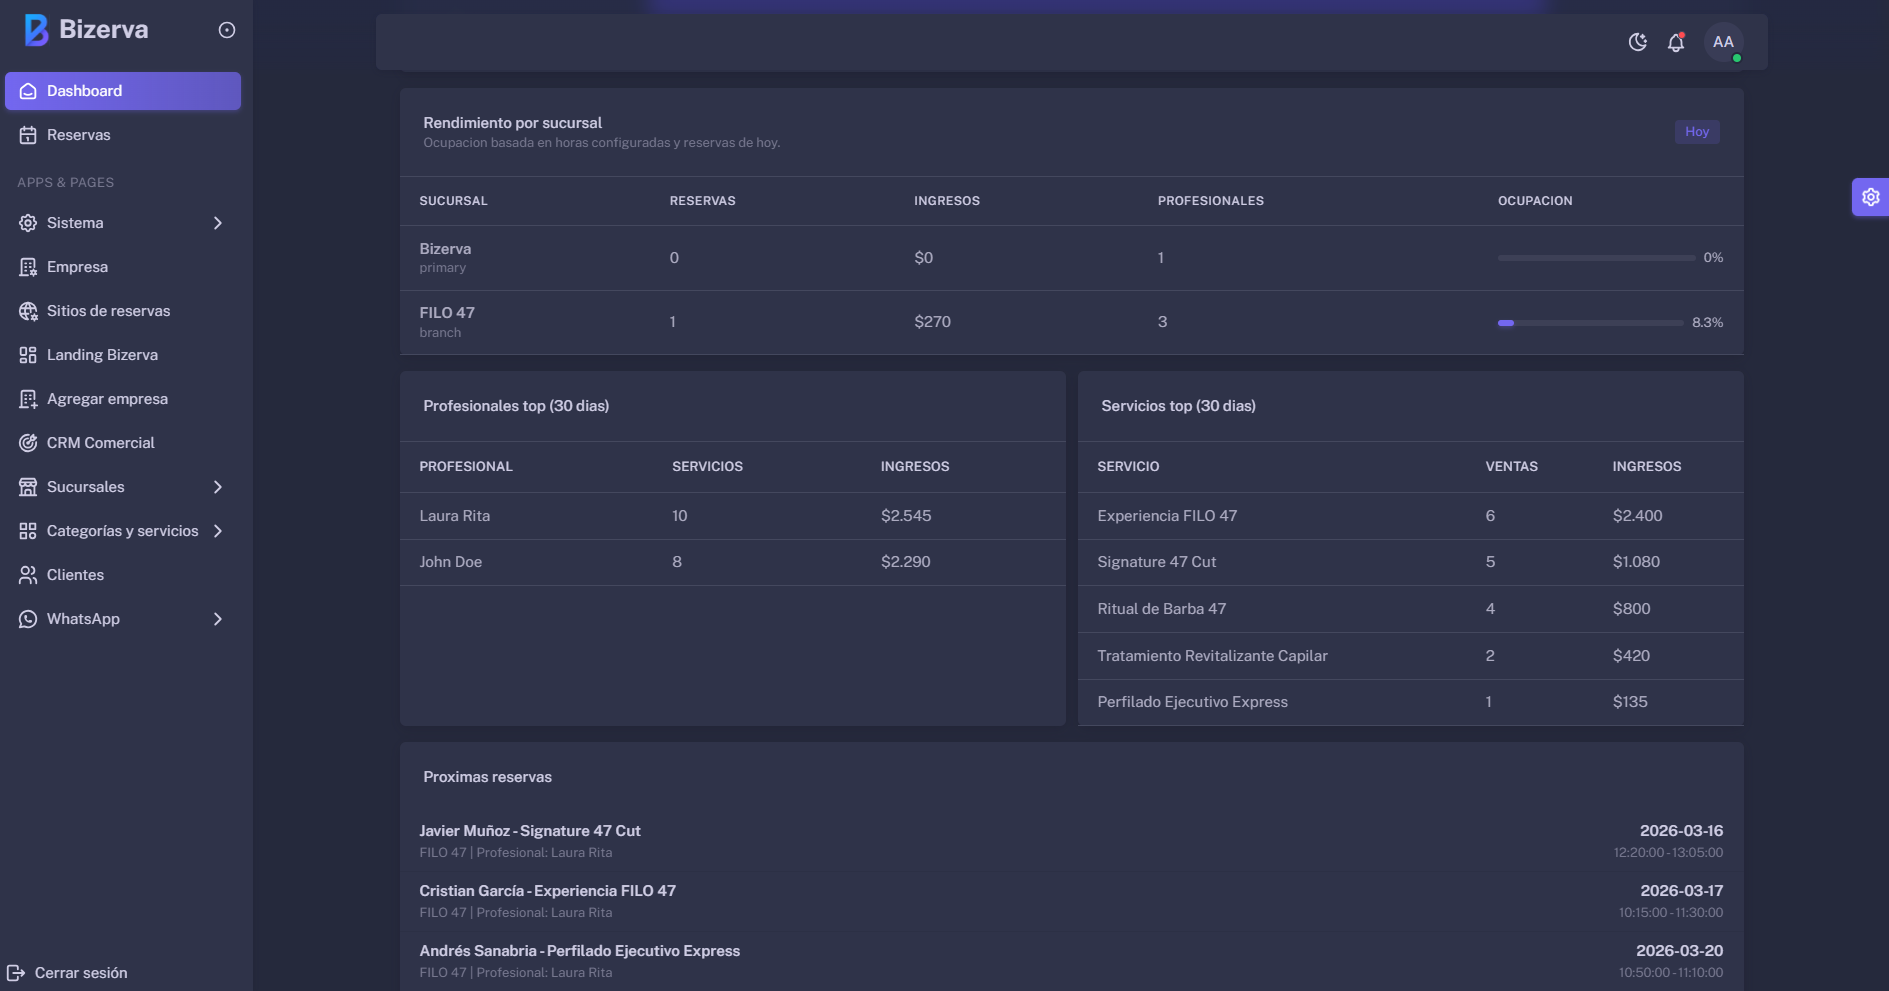Viewport: 1889px width, 991px height.
Task: Expand the Sucursales submenu chevron
Action: coord(218,487)
